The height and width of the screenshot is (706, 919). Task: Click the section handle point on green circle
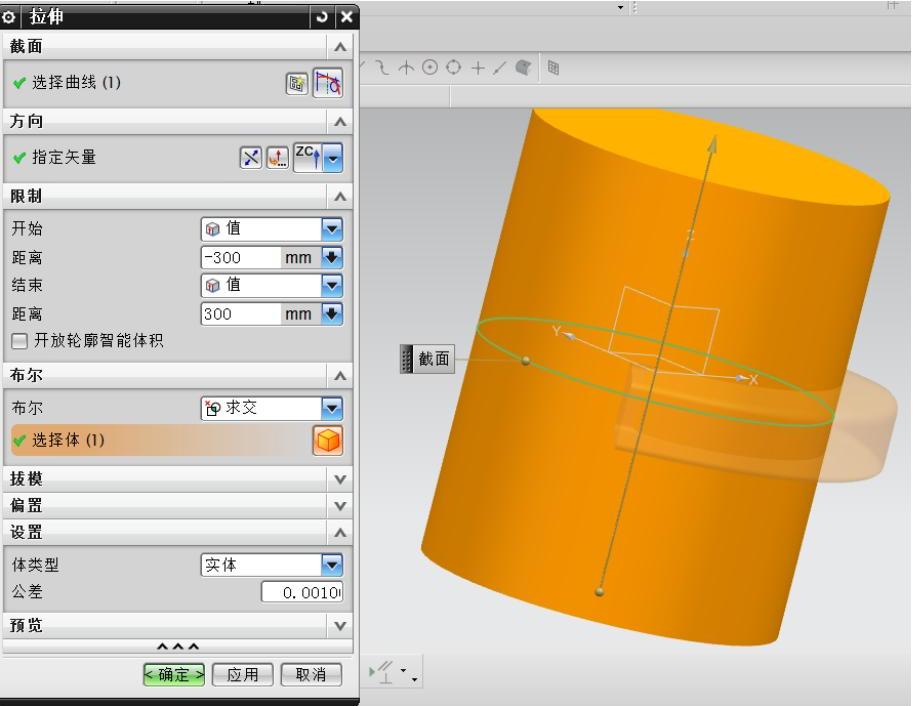coord(526,360)
